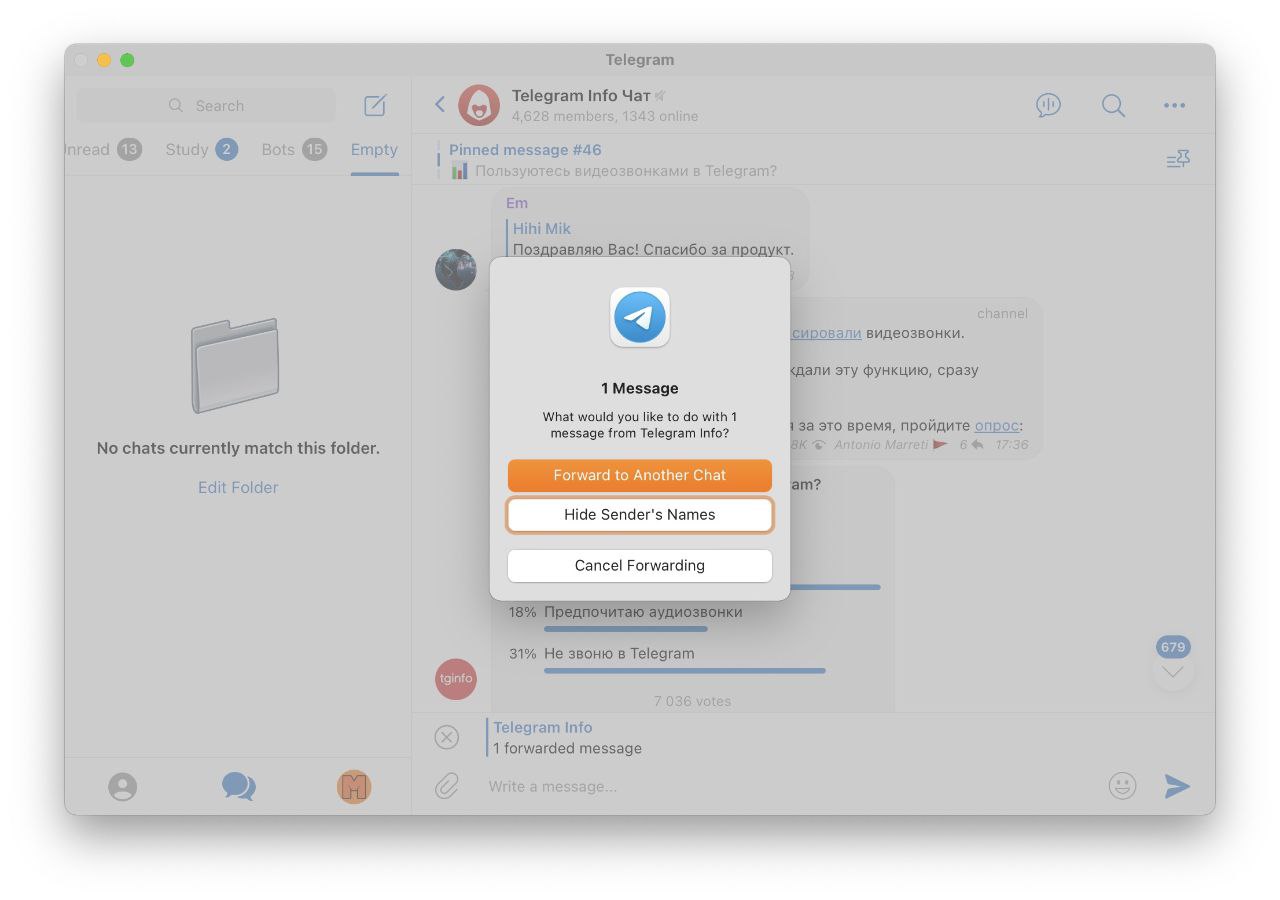This screenshot has width=1280, height=900.
Task: Click the empty folder illustration
Action: 235,365
